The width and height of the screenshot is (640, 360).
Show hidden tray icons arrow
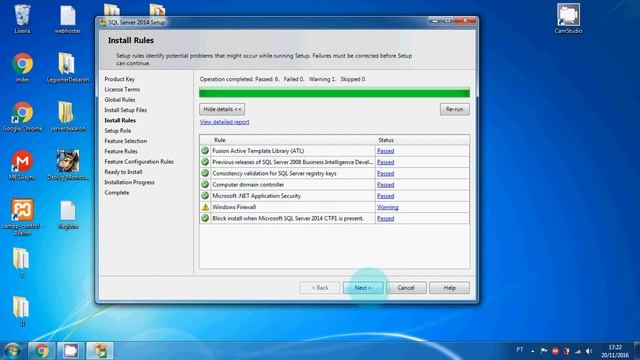click(532, 351)
